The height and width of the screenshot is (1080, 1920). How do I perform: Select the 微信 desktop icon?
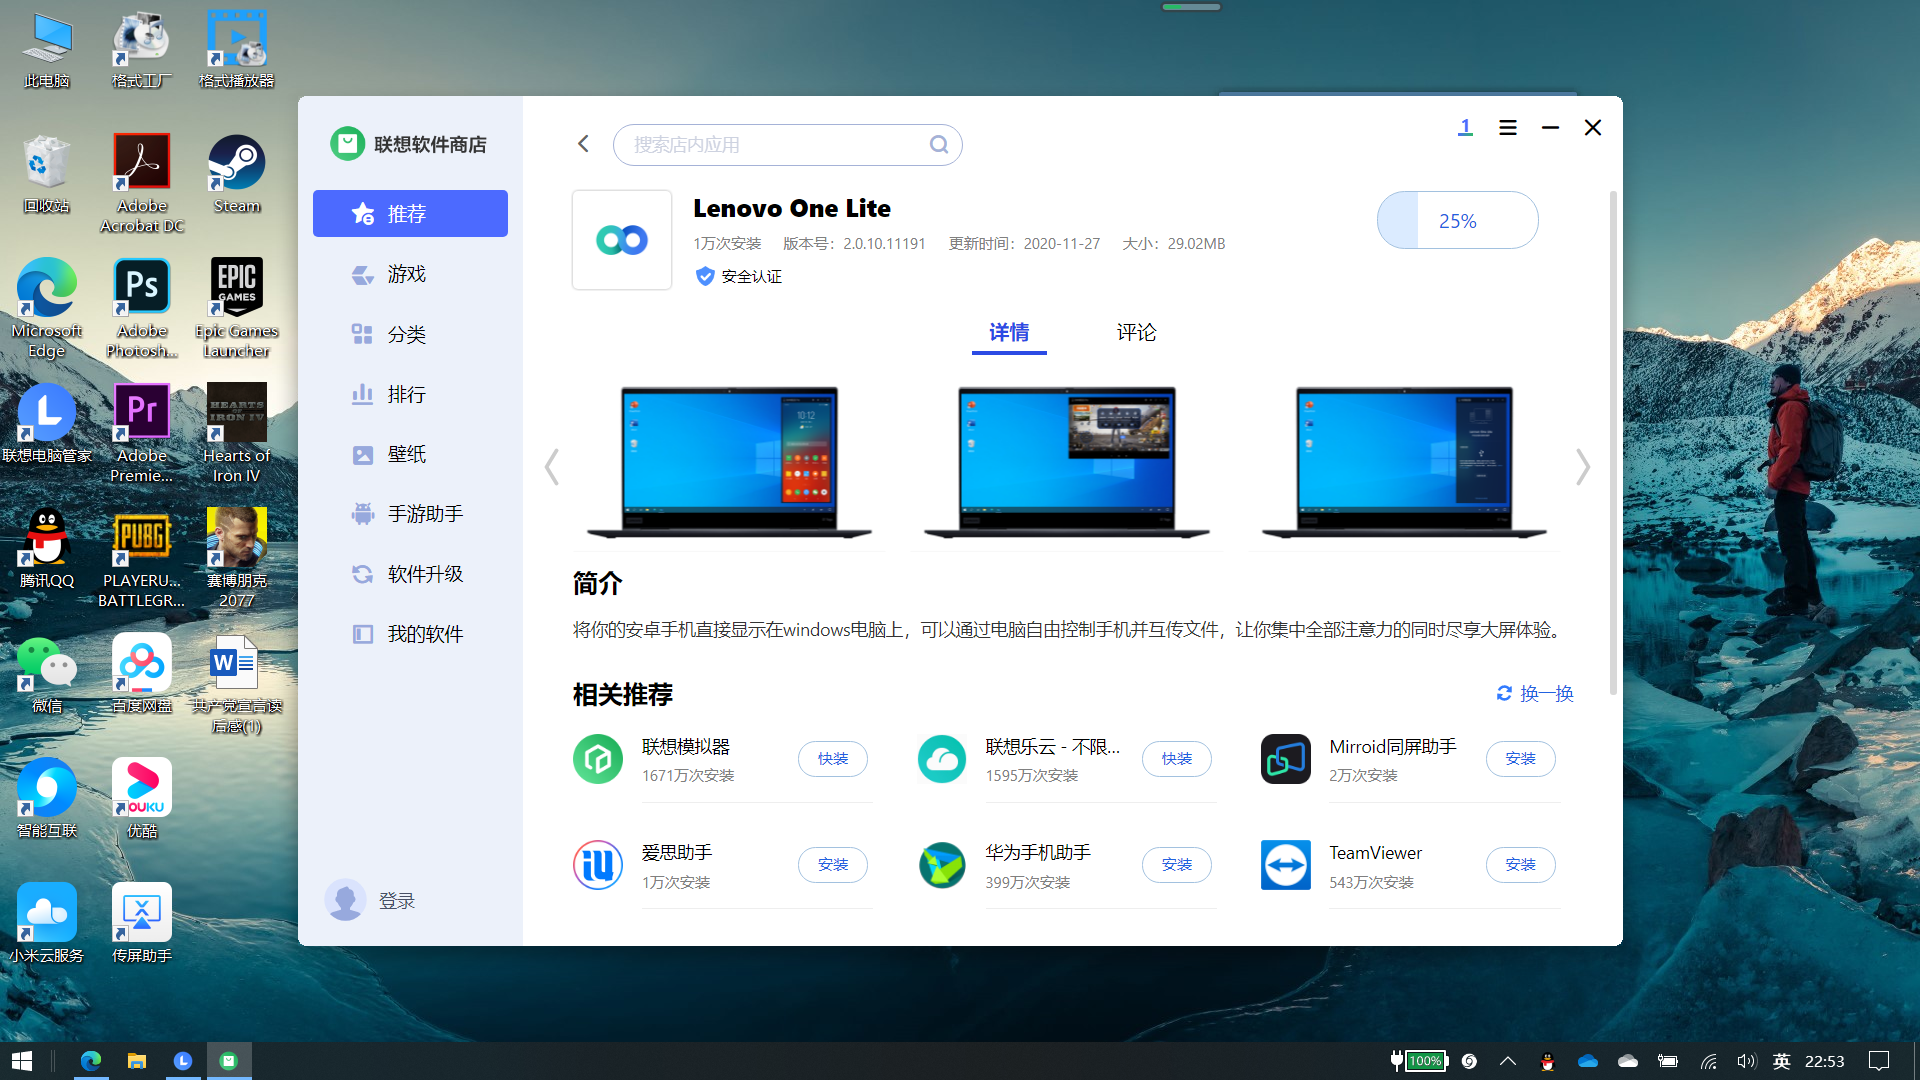tap(47, 674)
